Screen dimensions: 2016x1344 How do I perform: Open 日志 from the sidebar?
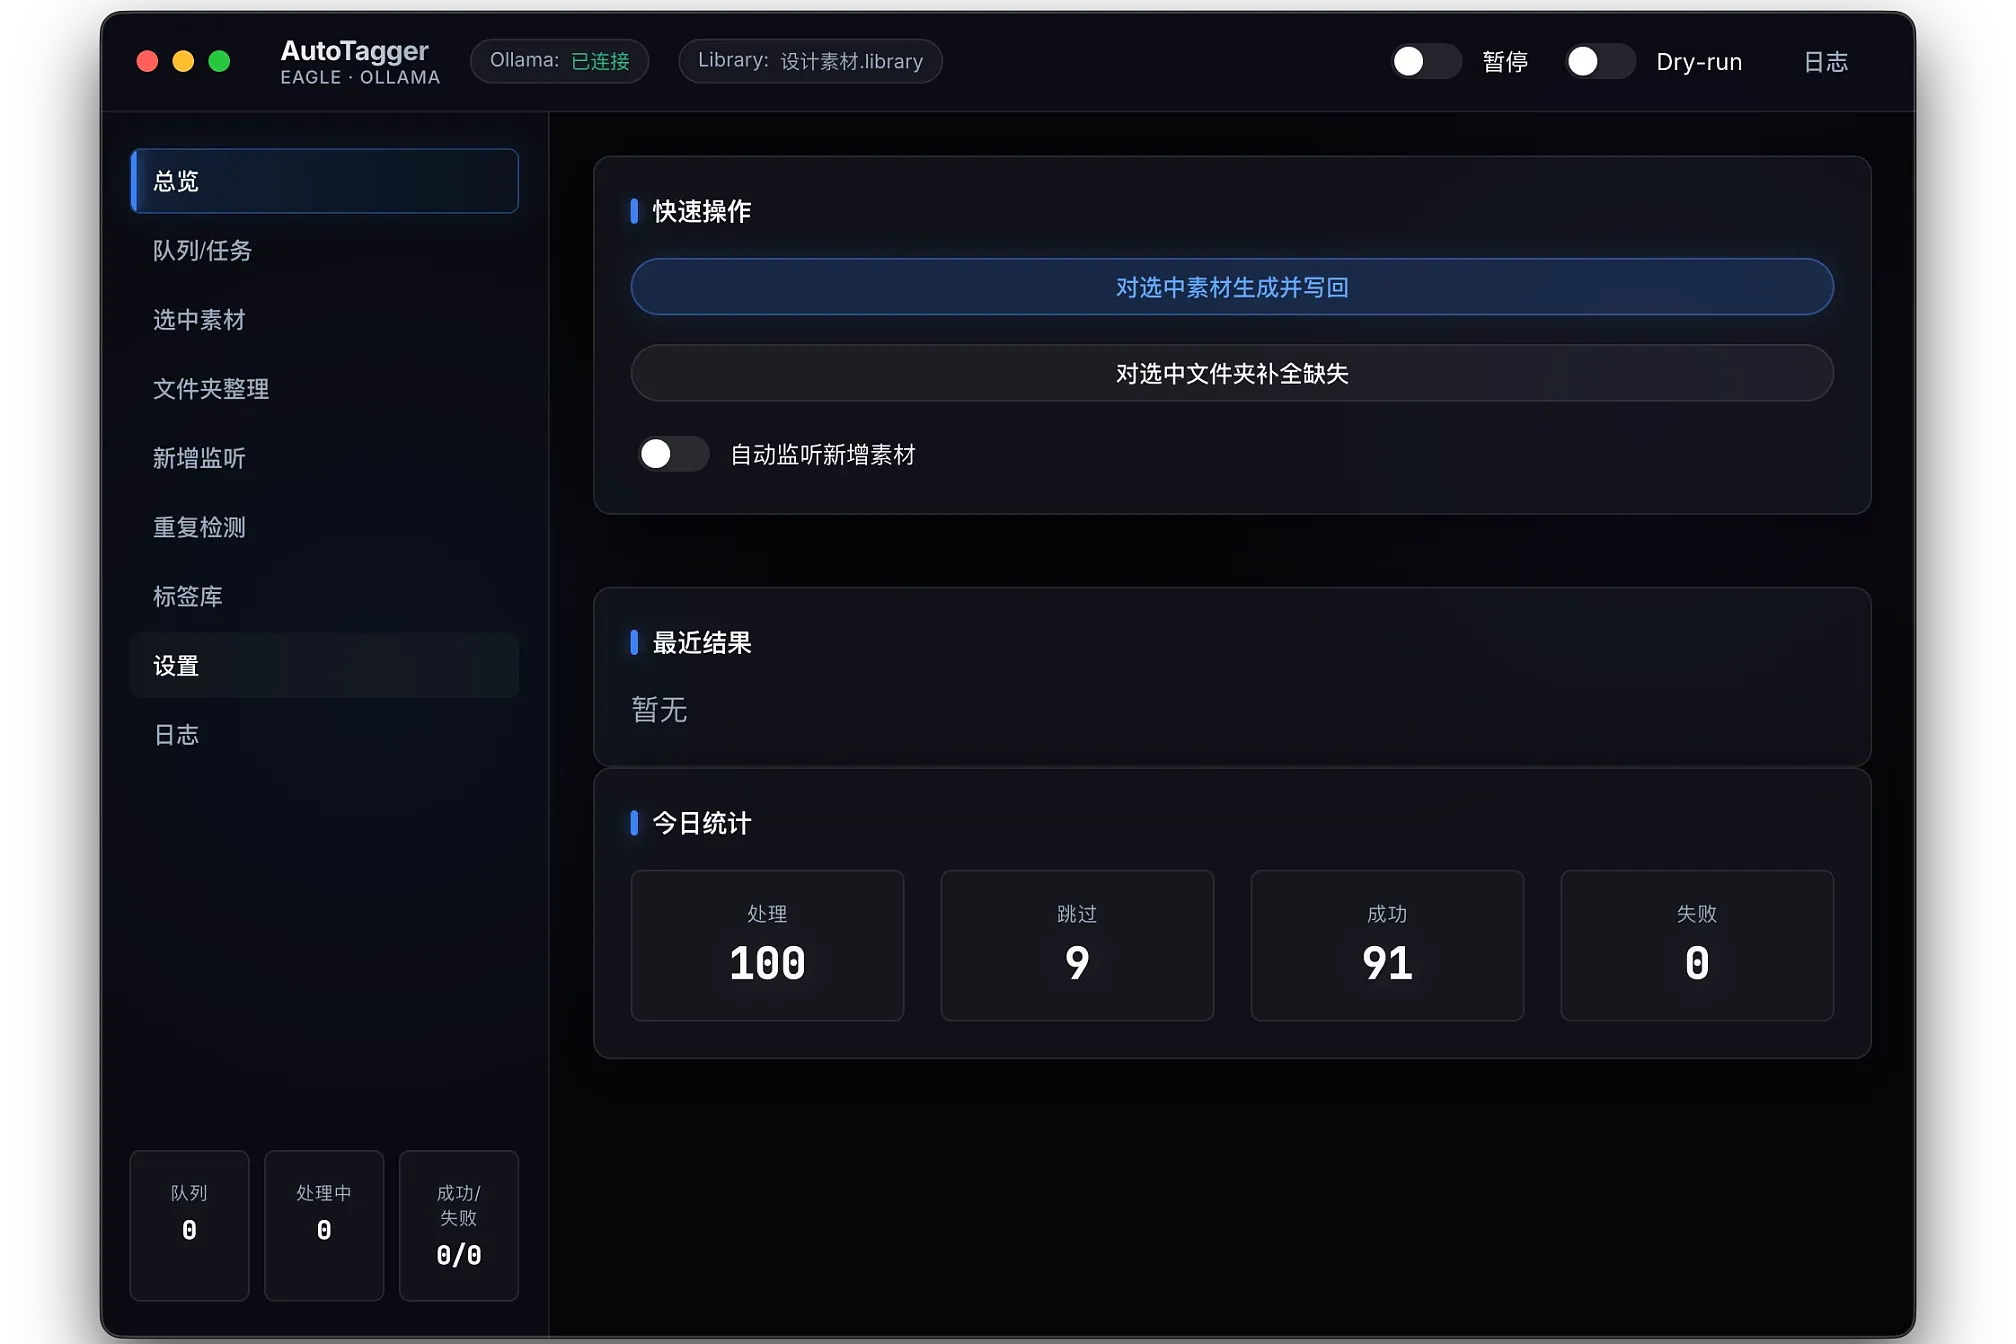tap(176, 734)
